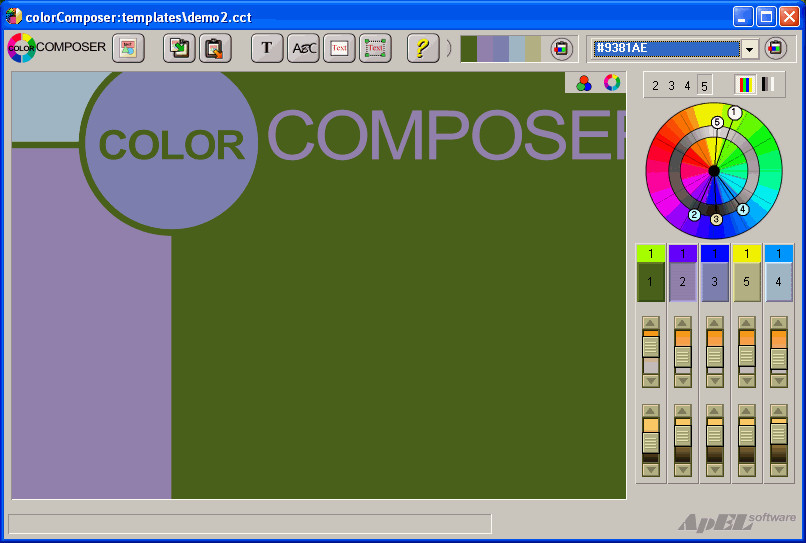Image resolution: width=806 pixels, height=543 pixels.
Task: Open the hex color dropdown arrow
Action: 749,49
